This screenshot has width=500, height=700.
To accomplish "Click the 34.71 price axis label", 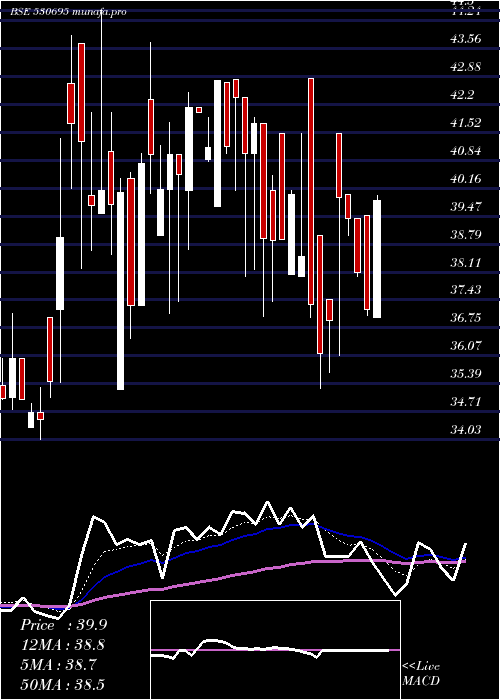I will [x=466, y=402].
